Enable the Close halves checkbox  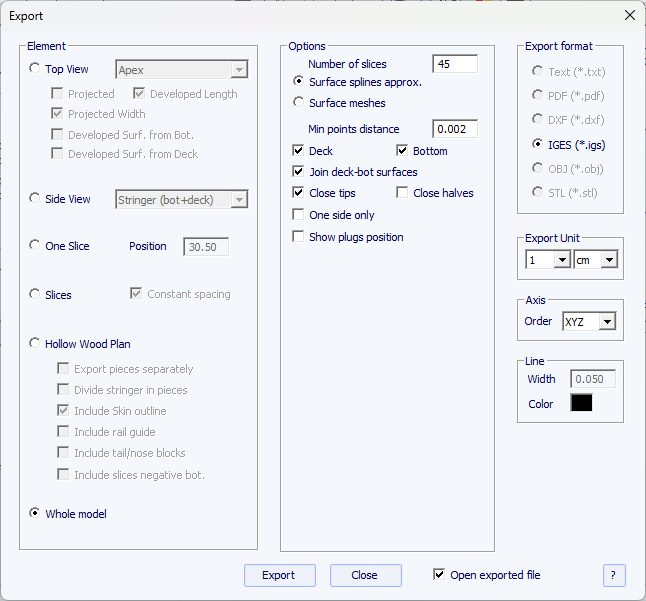coord(402,192)
